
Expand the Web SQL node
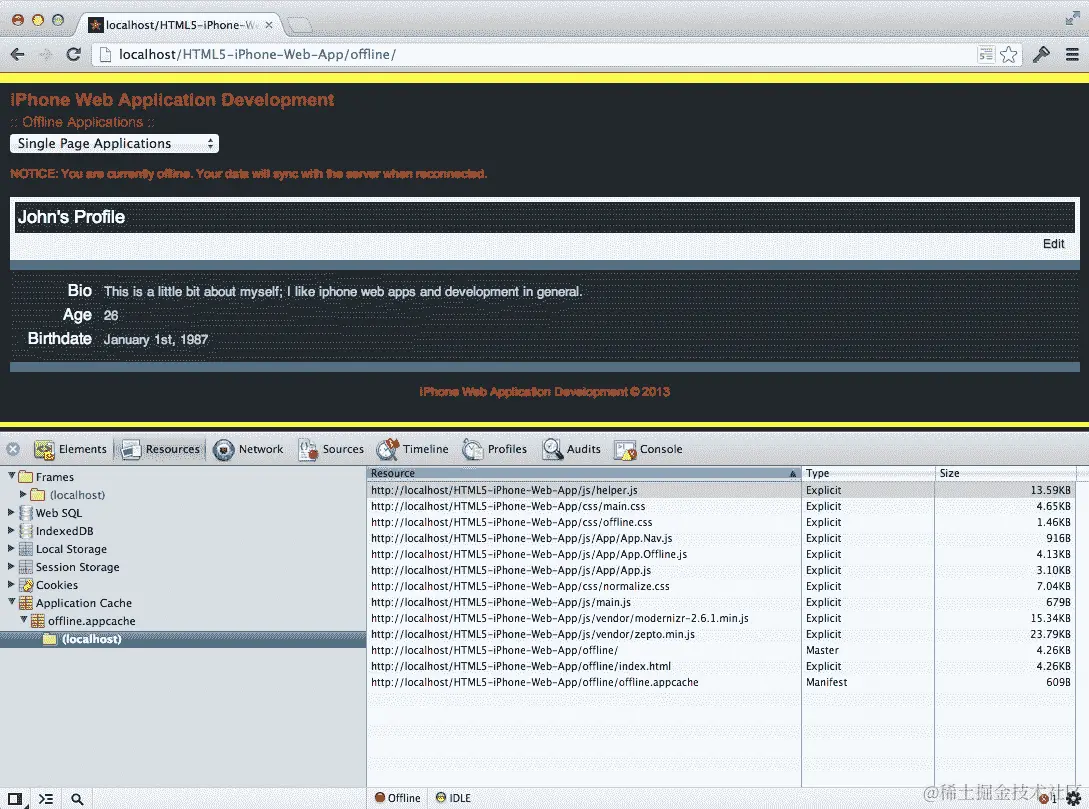coord(11,512)
